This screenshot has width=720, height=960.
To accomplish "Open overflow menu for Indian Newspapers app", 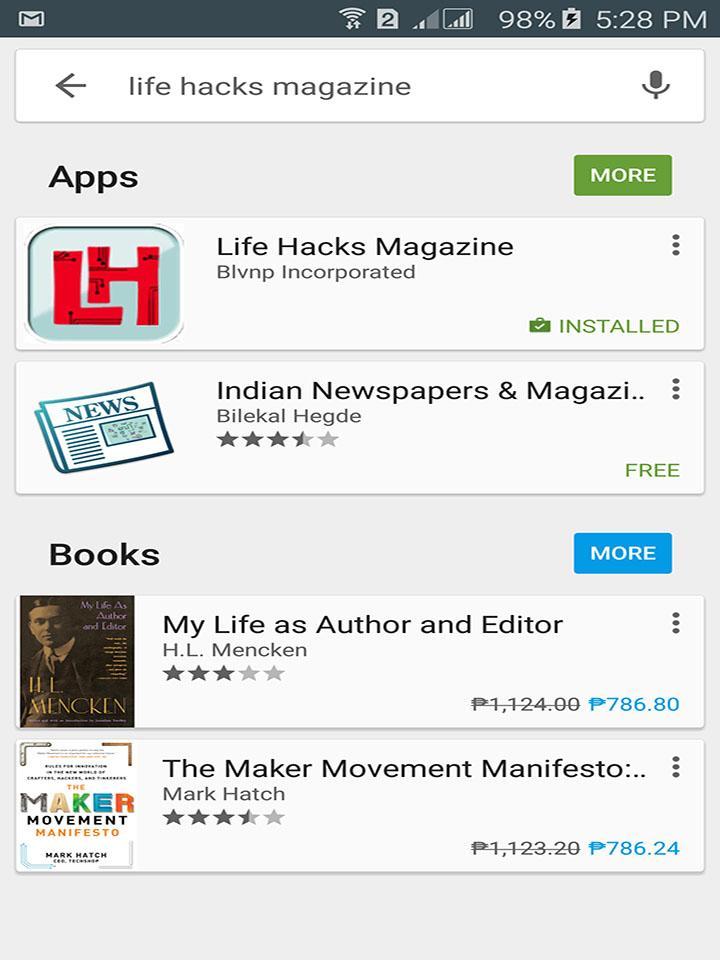I will pos(676,389).
